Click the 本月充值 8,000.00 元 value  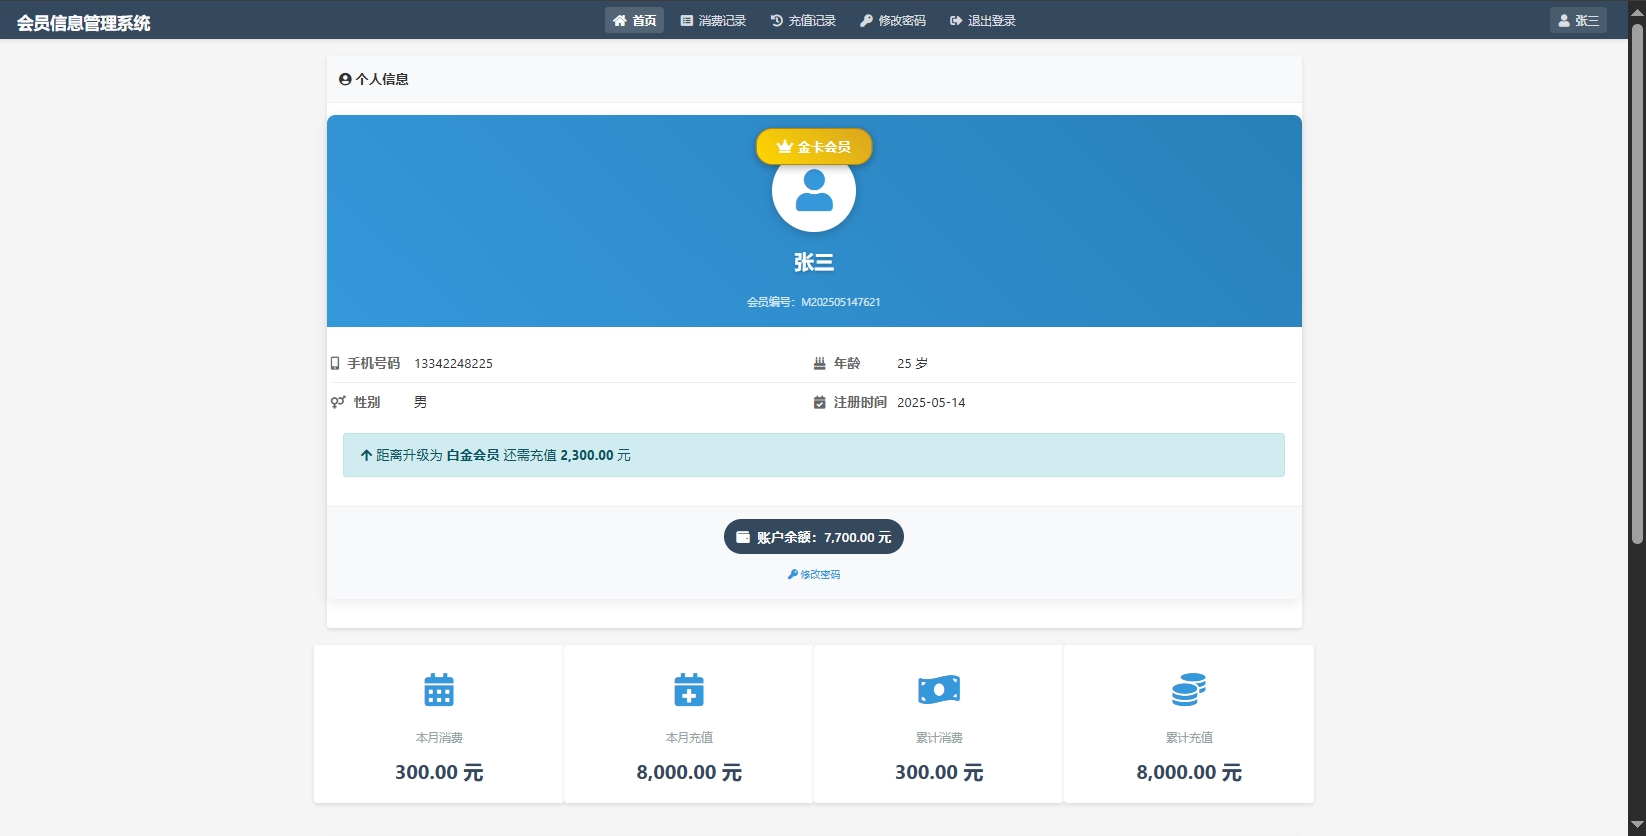(x=689, y=772)
